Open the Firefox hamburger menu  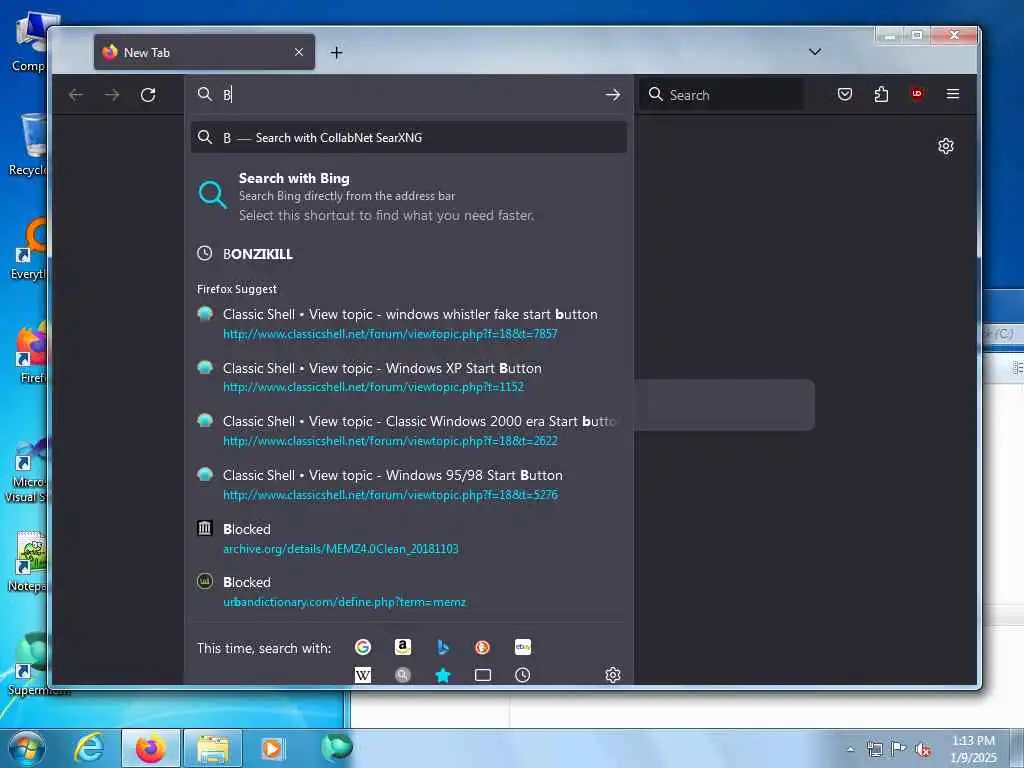(953, 94)
